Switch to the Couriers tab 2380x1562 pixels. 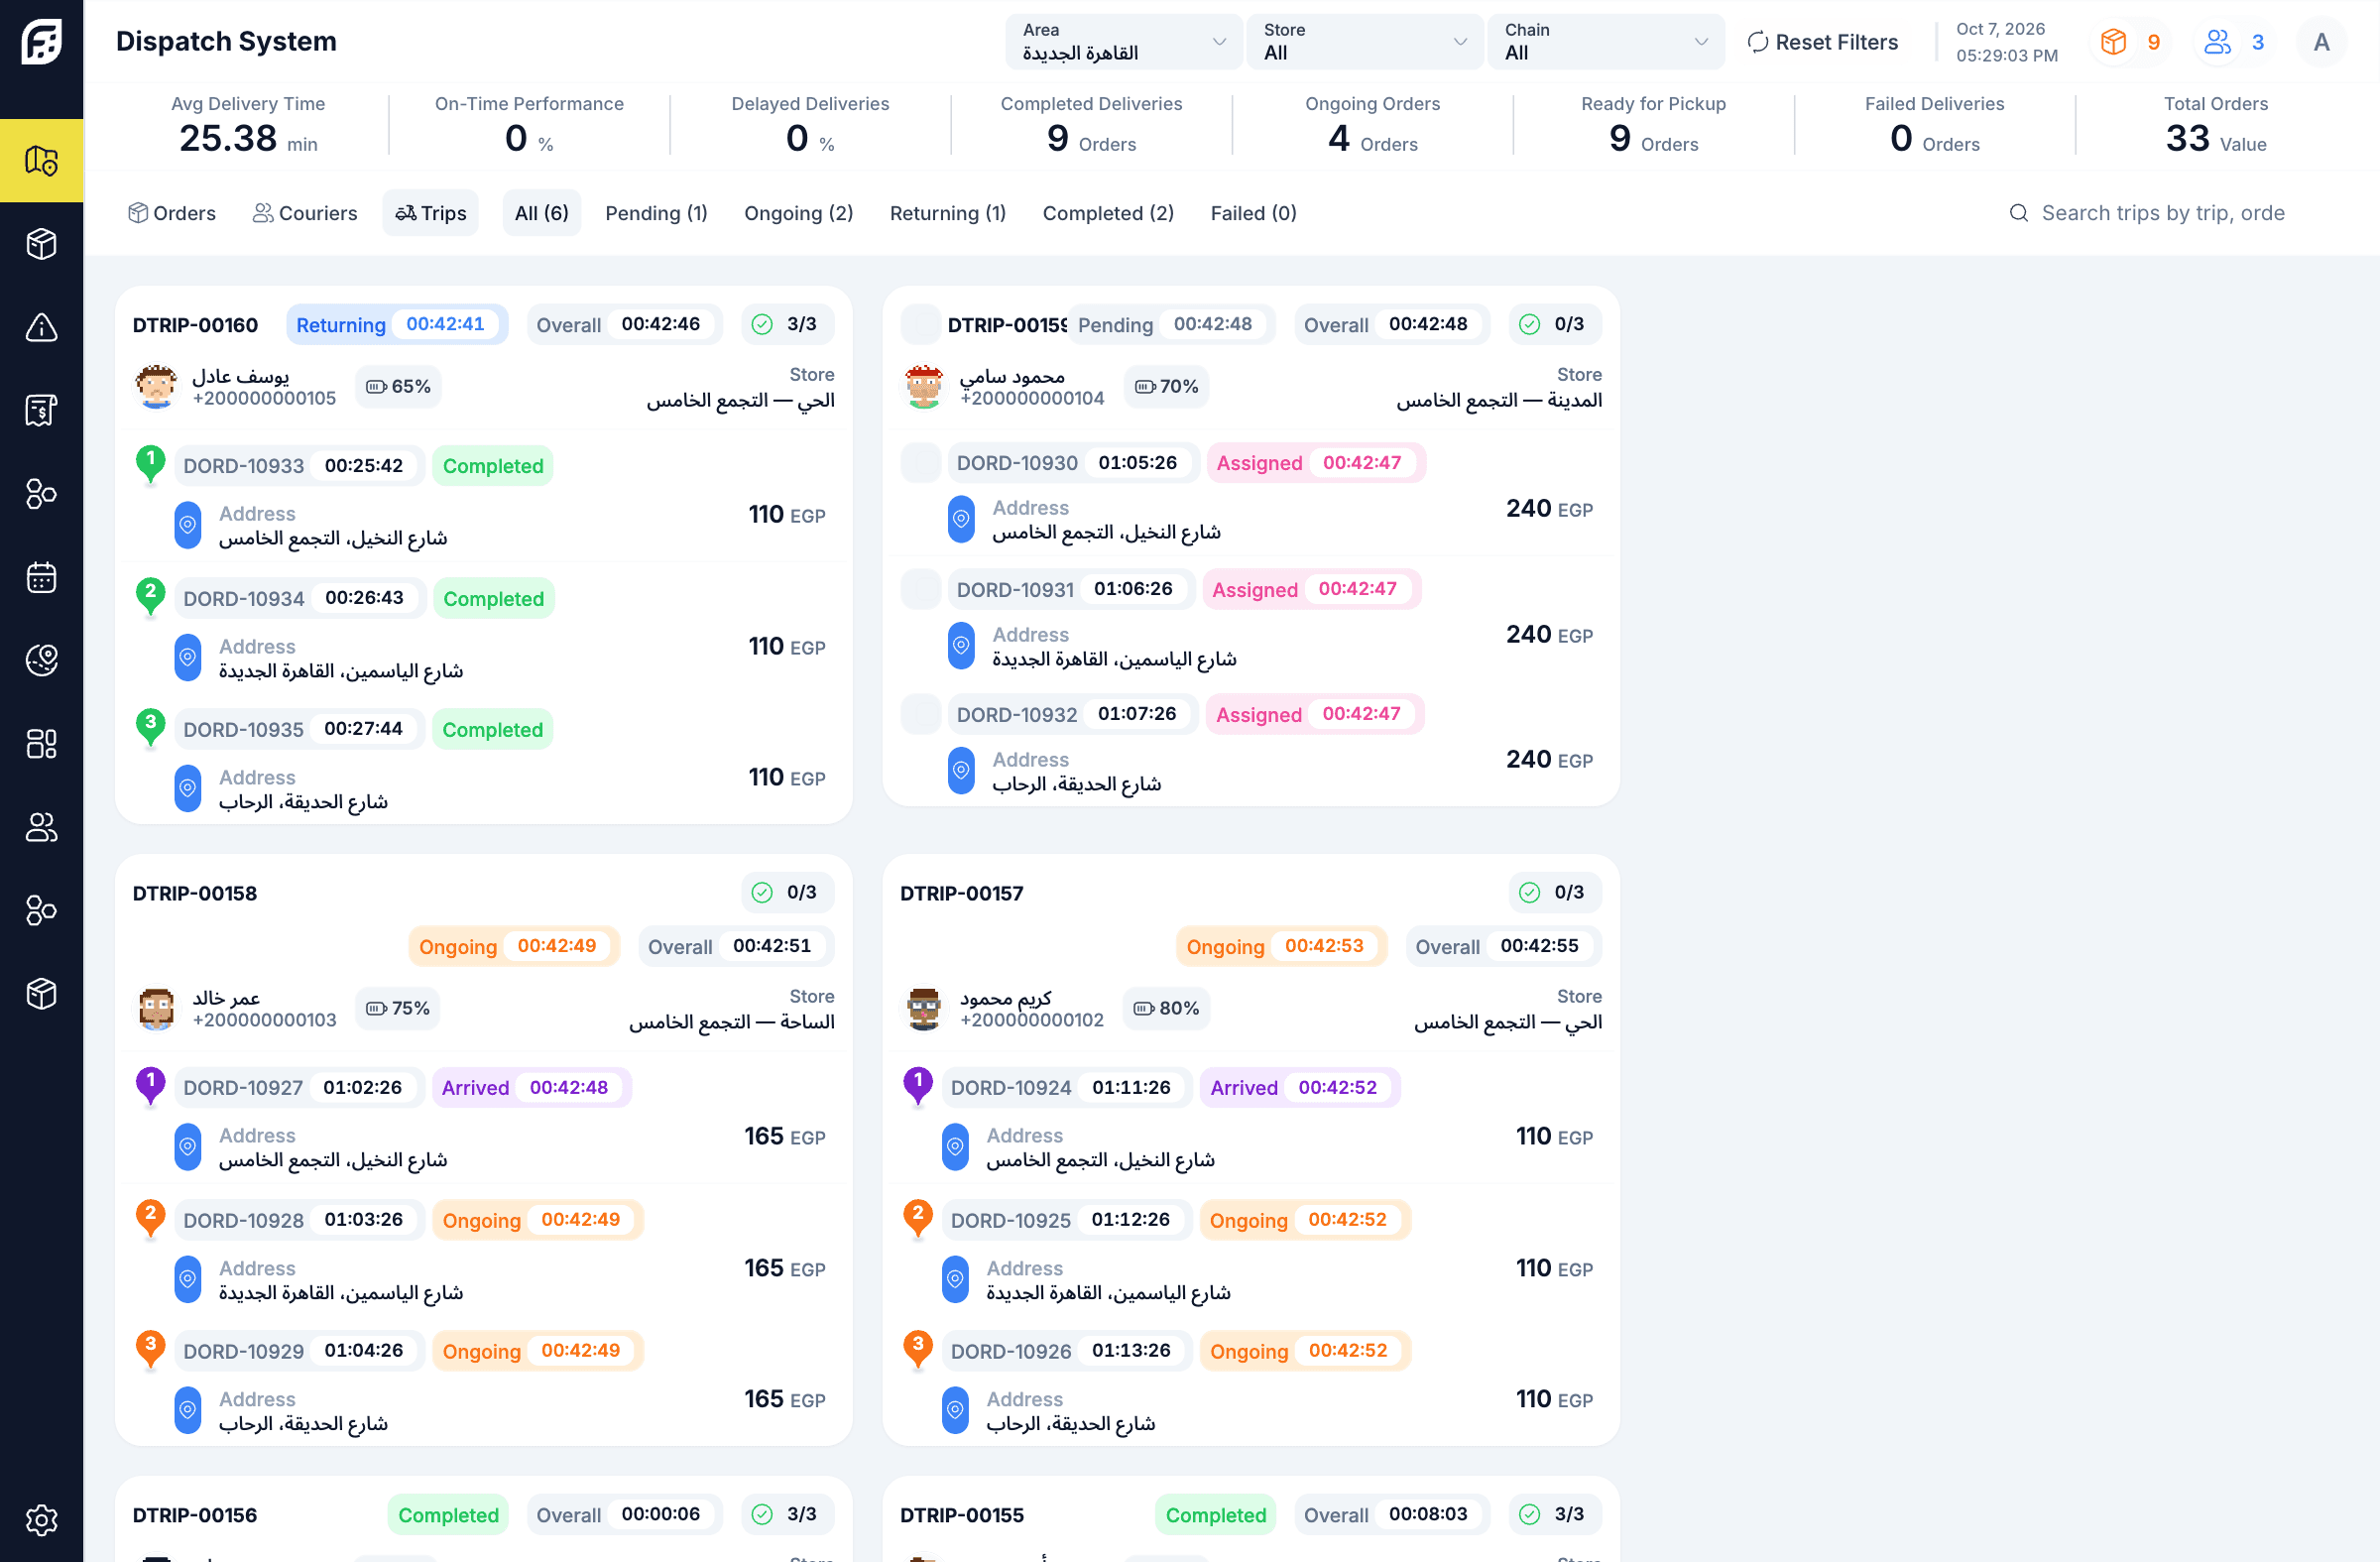(304, 213)
